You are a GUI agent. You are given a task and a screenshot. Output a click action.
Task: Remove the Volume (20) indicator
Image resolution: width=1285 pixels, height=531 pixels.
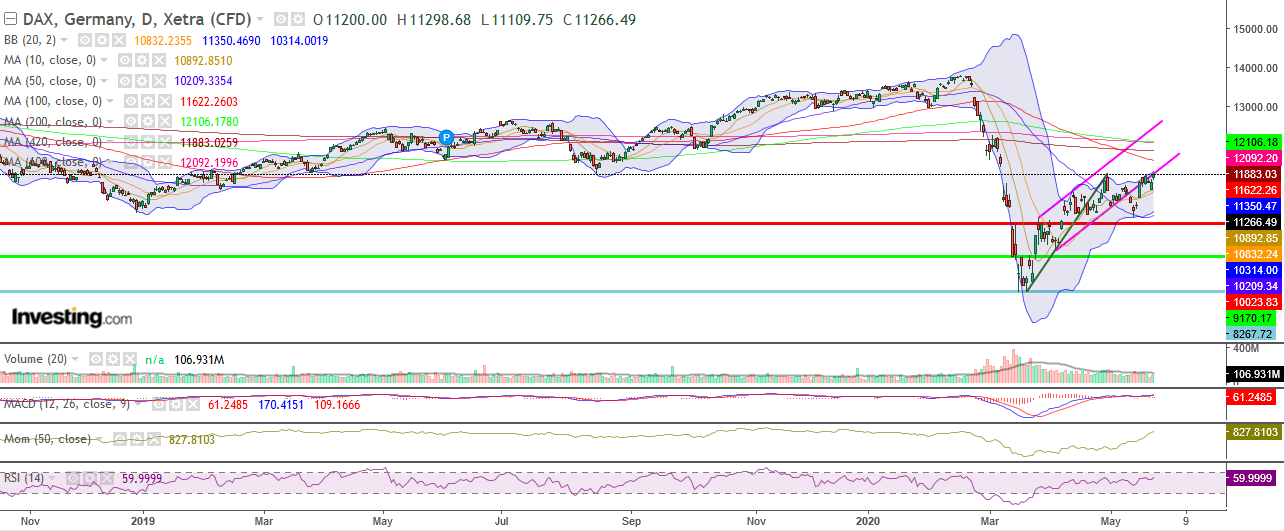click(x=130, y=359)
